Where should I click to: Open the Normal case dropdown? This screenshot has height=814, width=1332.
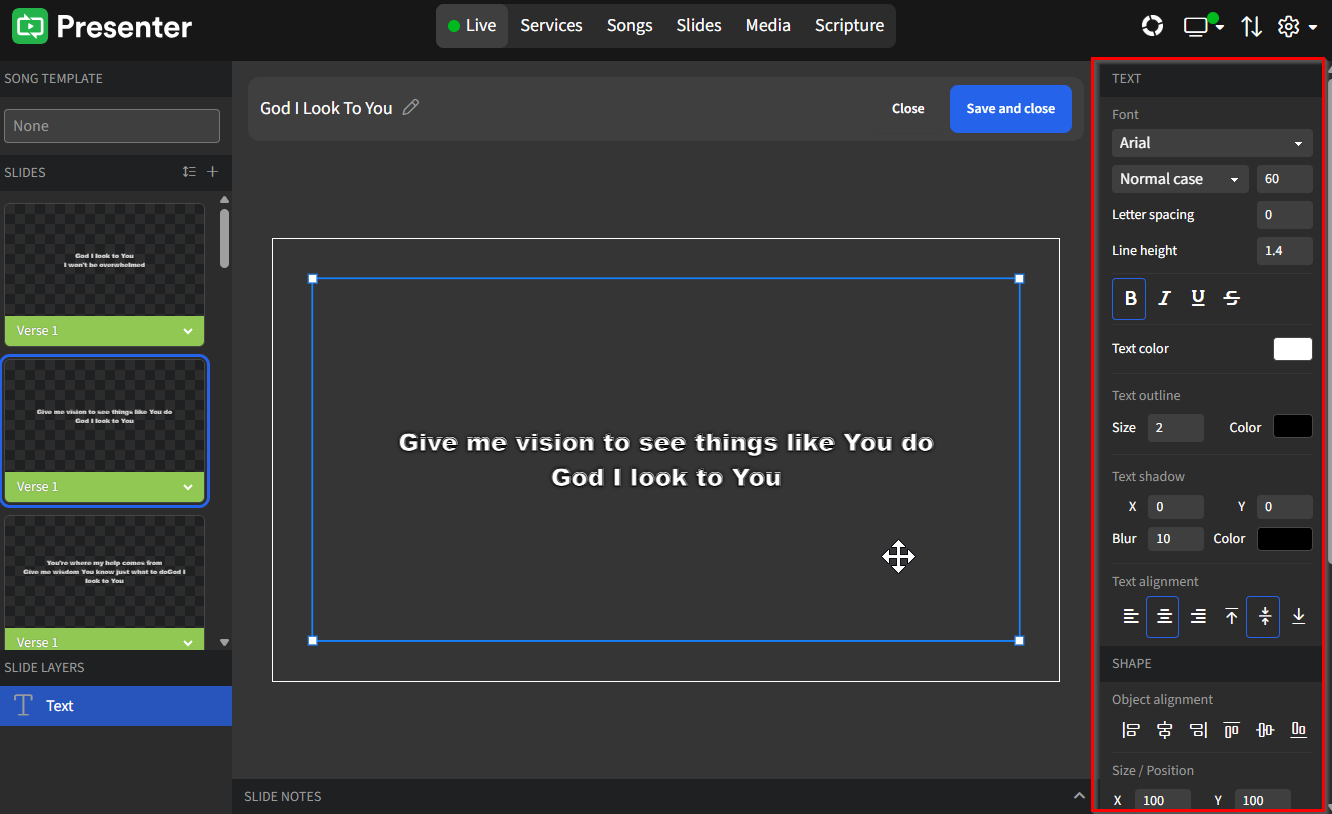point(1180,179)
